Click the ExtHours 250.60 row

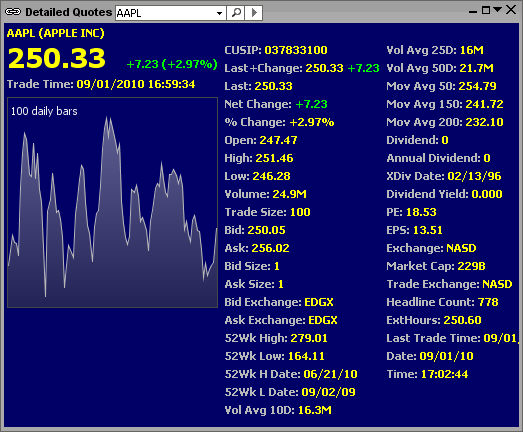pos(434,320)
